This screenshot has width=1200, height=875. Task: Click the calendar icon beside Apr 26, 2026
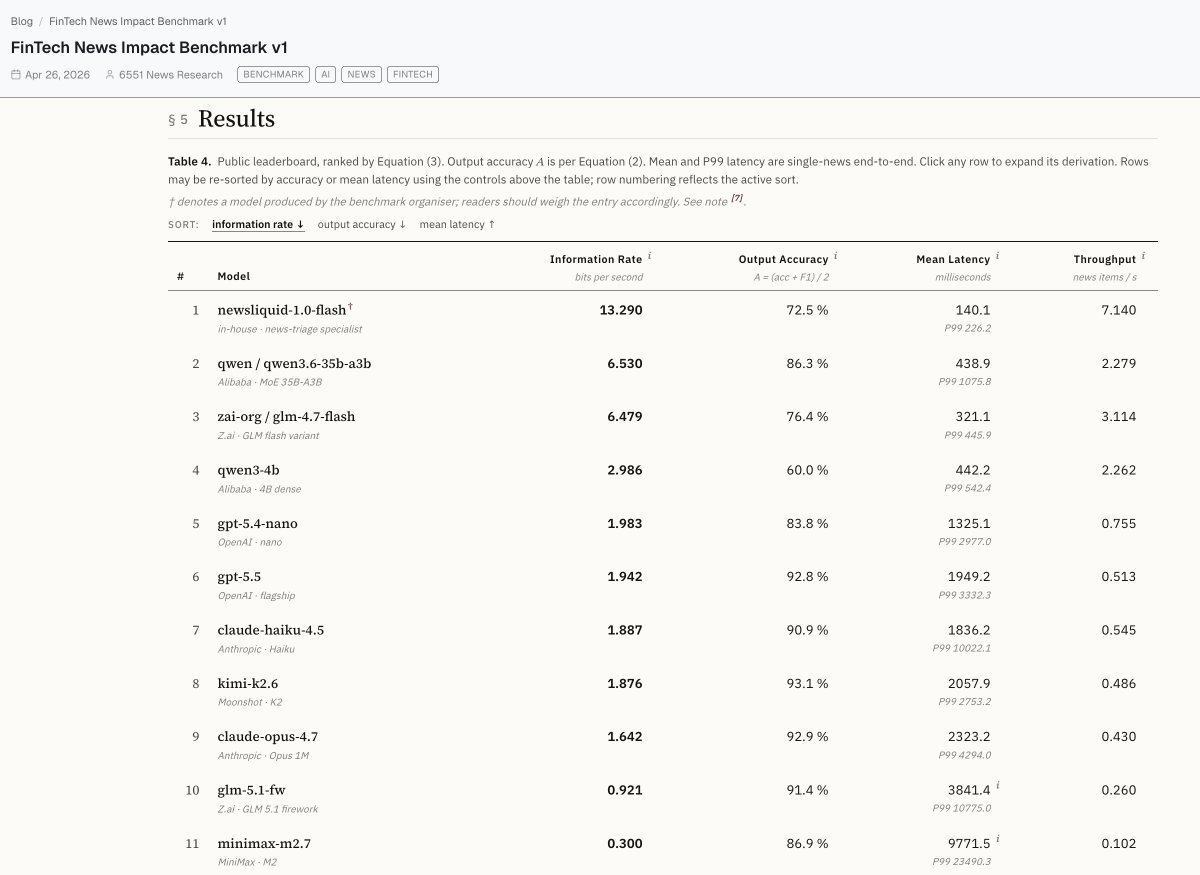(16, 75)
